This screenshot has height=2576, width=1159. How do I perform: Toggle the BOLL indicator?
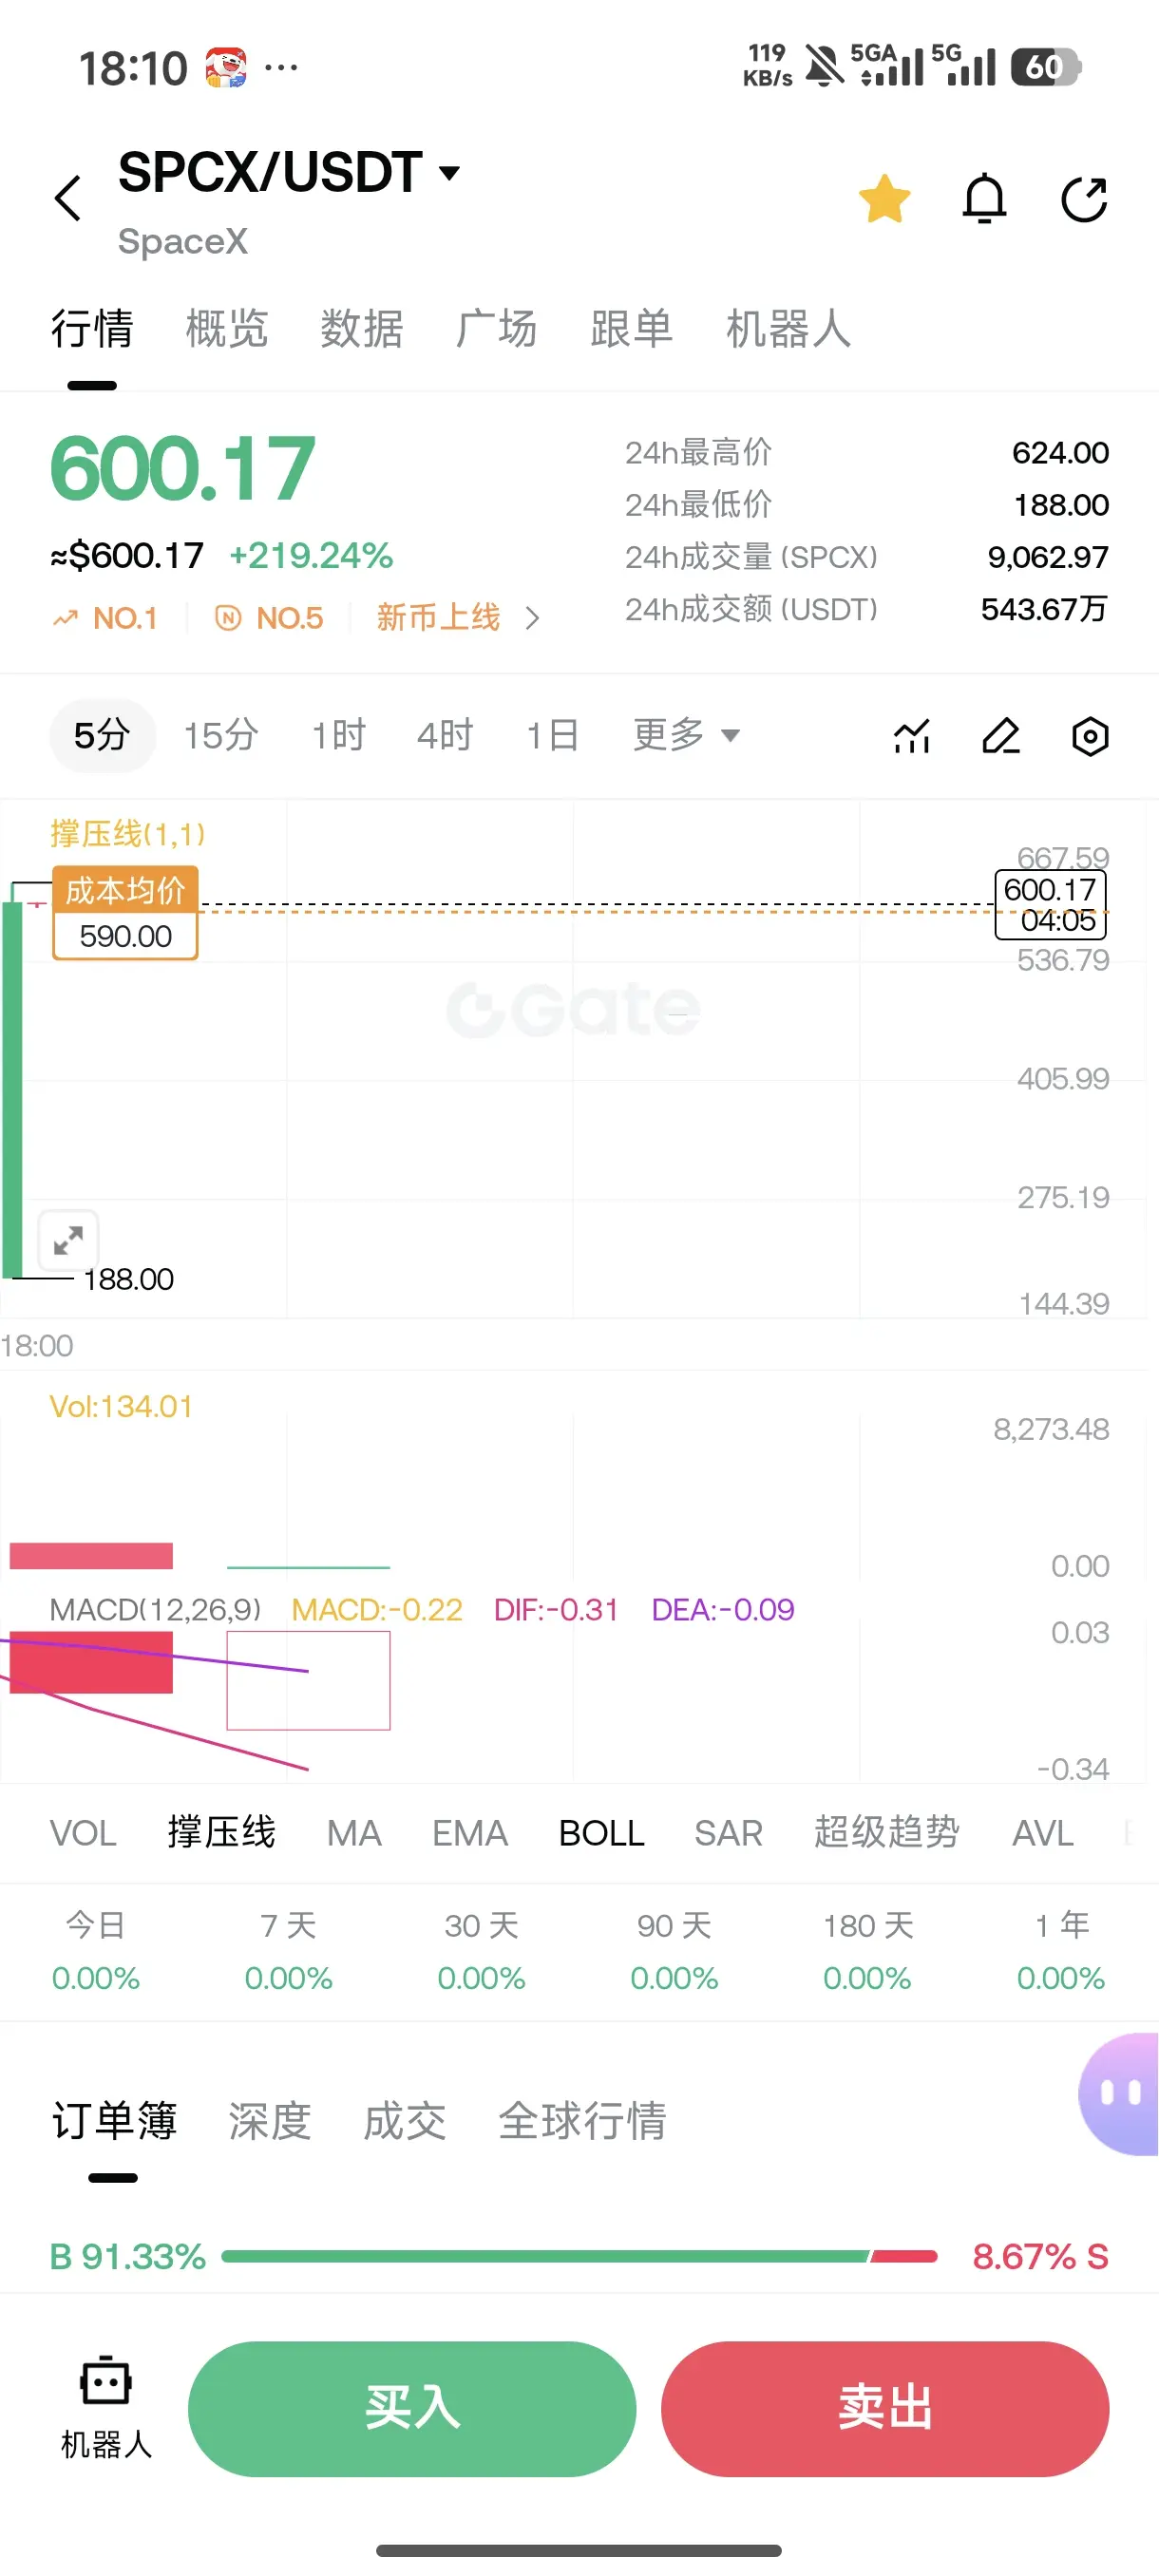(601, 1833)
